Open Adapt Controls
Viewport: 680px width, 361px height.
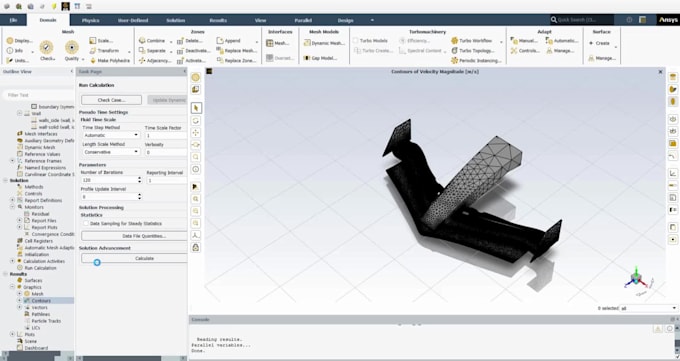pyautogui.click(x=525, y=51)
